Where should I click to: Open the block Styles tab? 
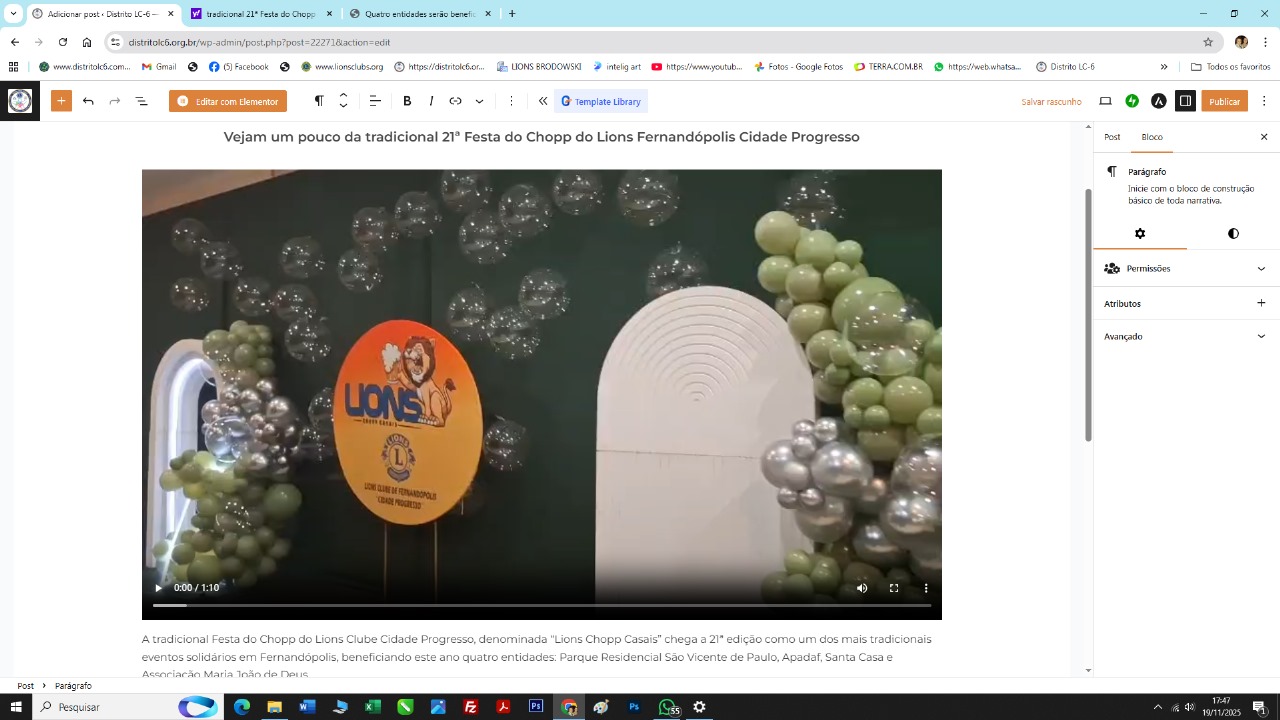1233,233
